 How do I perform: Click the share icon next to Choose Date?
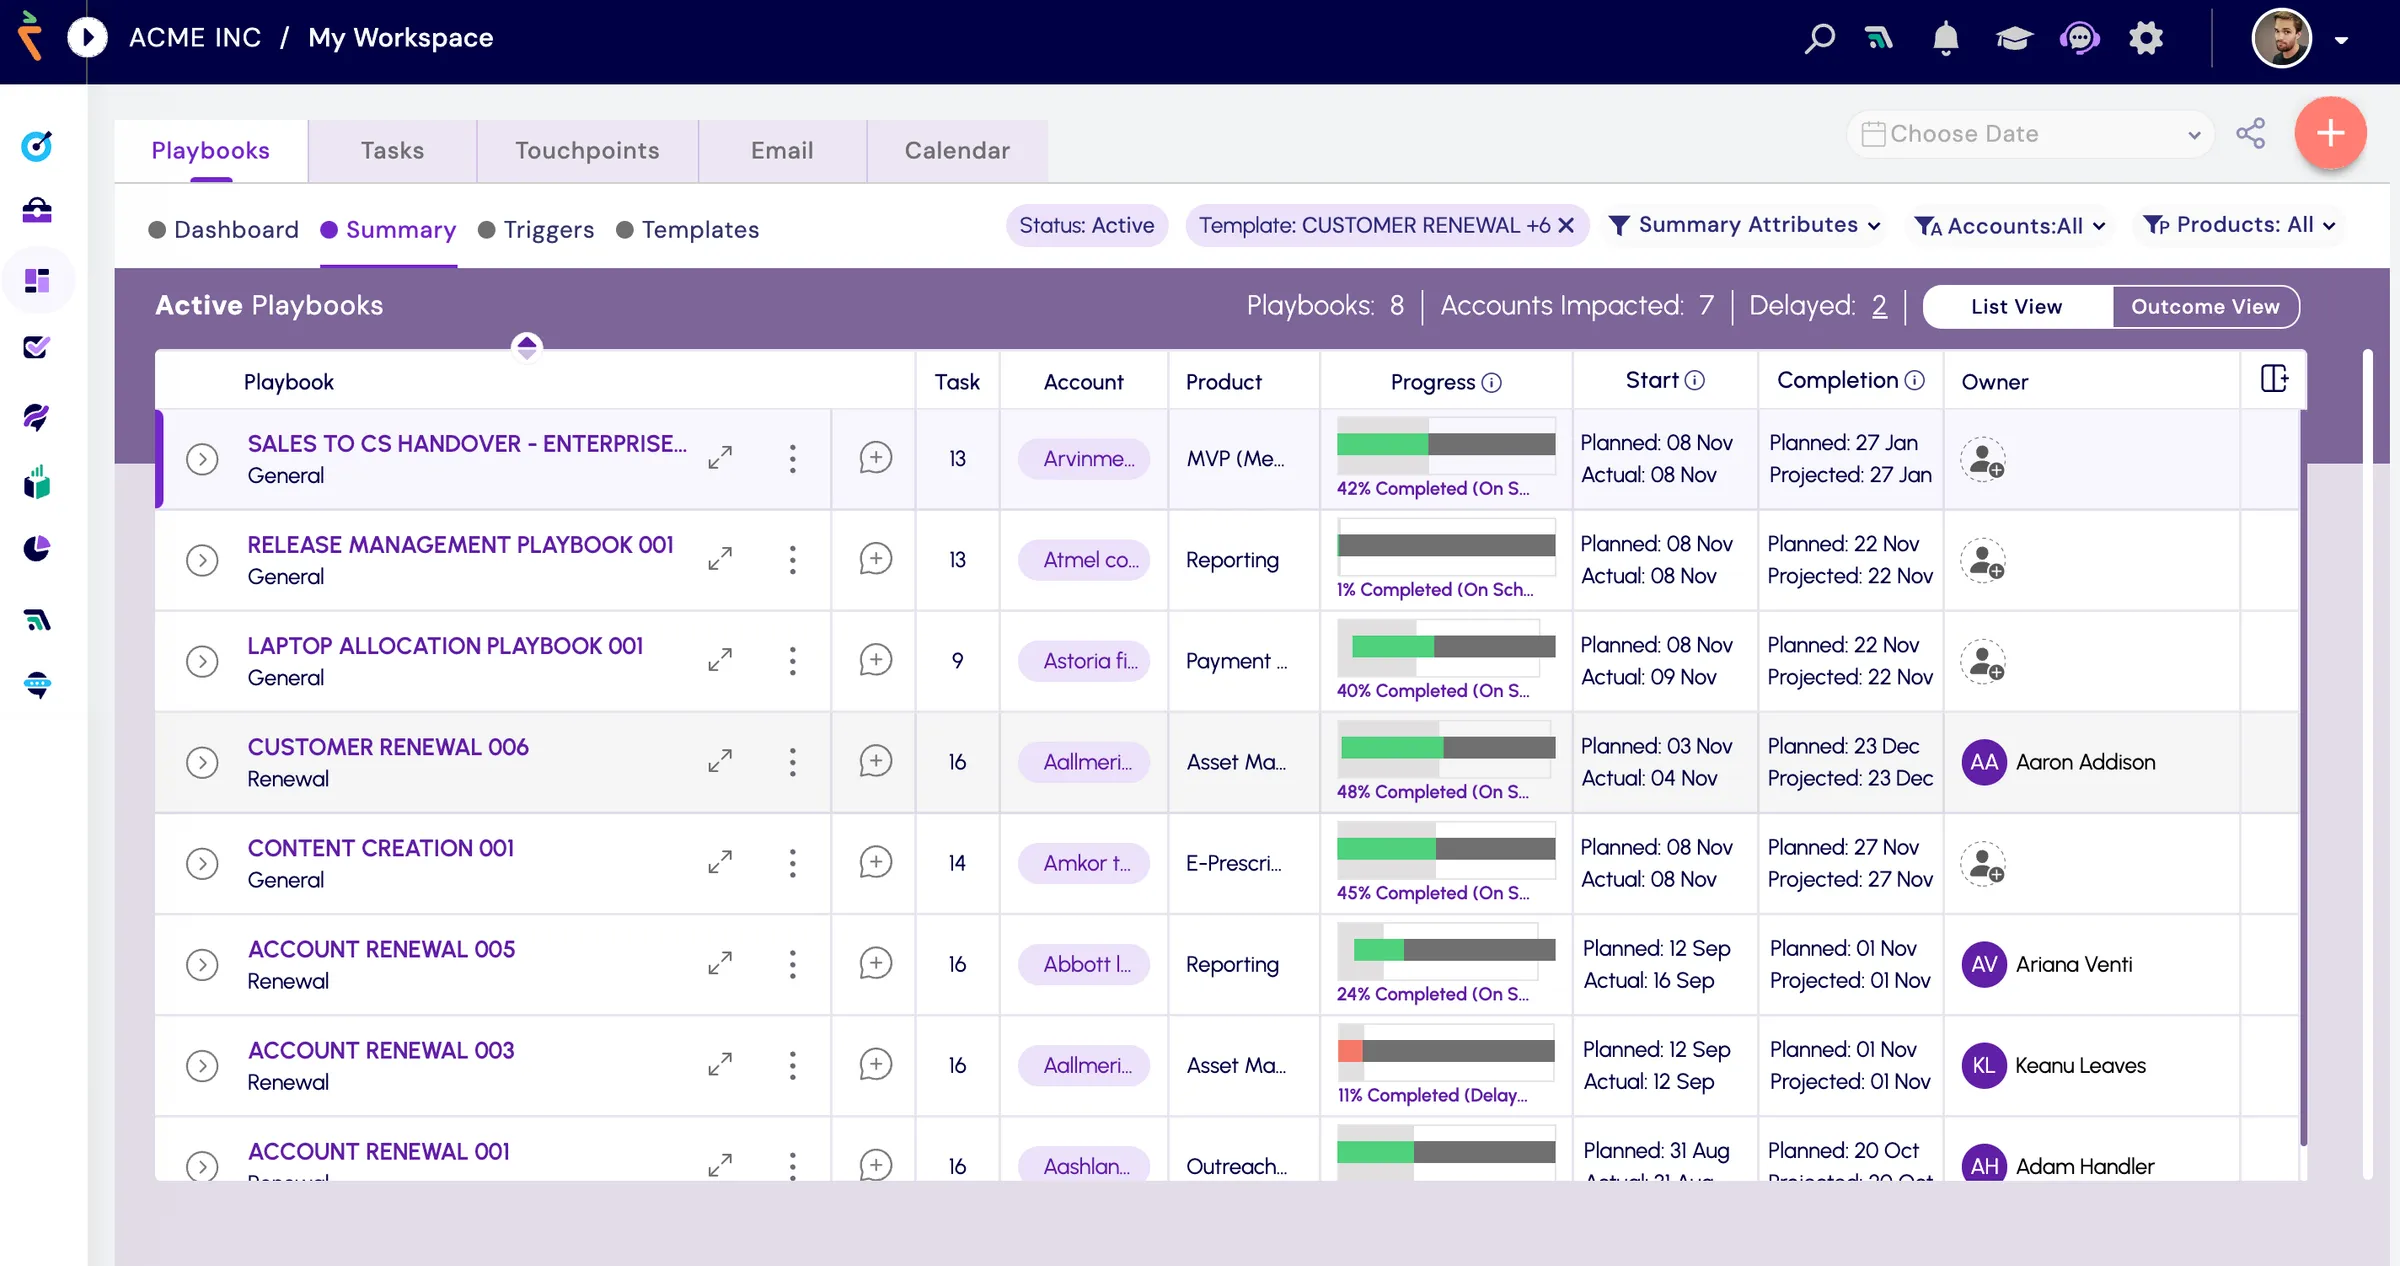[2251, 133]
